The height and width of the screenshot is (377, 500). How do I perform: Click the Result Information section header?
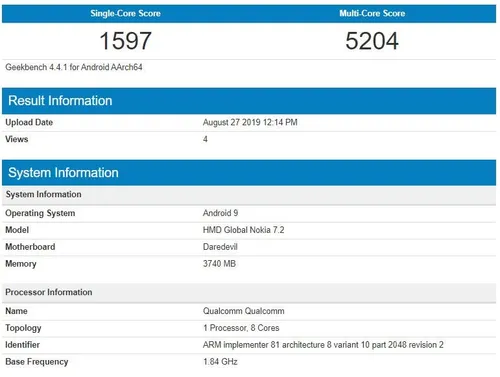pos(249,101)
